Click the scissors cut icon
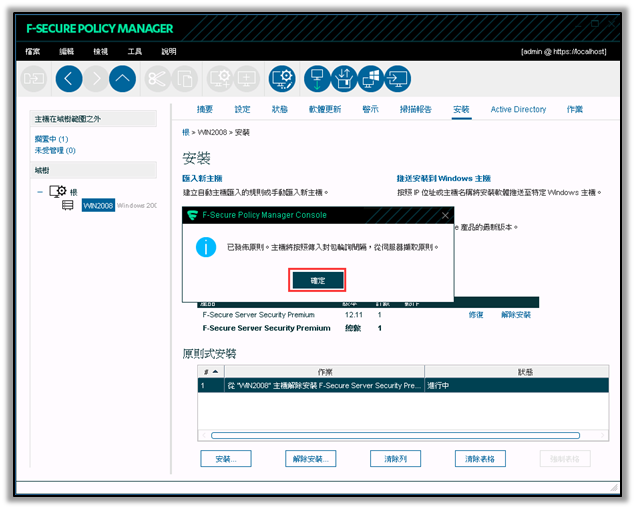Image resolution: width=635 pixels, height=509 pixels. click(x=158, y=79)
